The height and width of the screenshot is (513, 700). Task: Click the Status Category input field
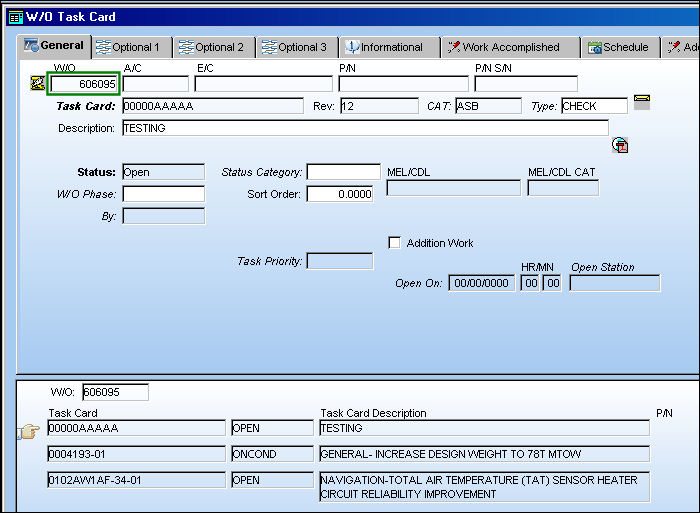click(x=344, y=172)
